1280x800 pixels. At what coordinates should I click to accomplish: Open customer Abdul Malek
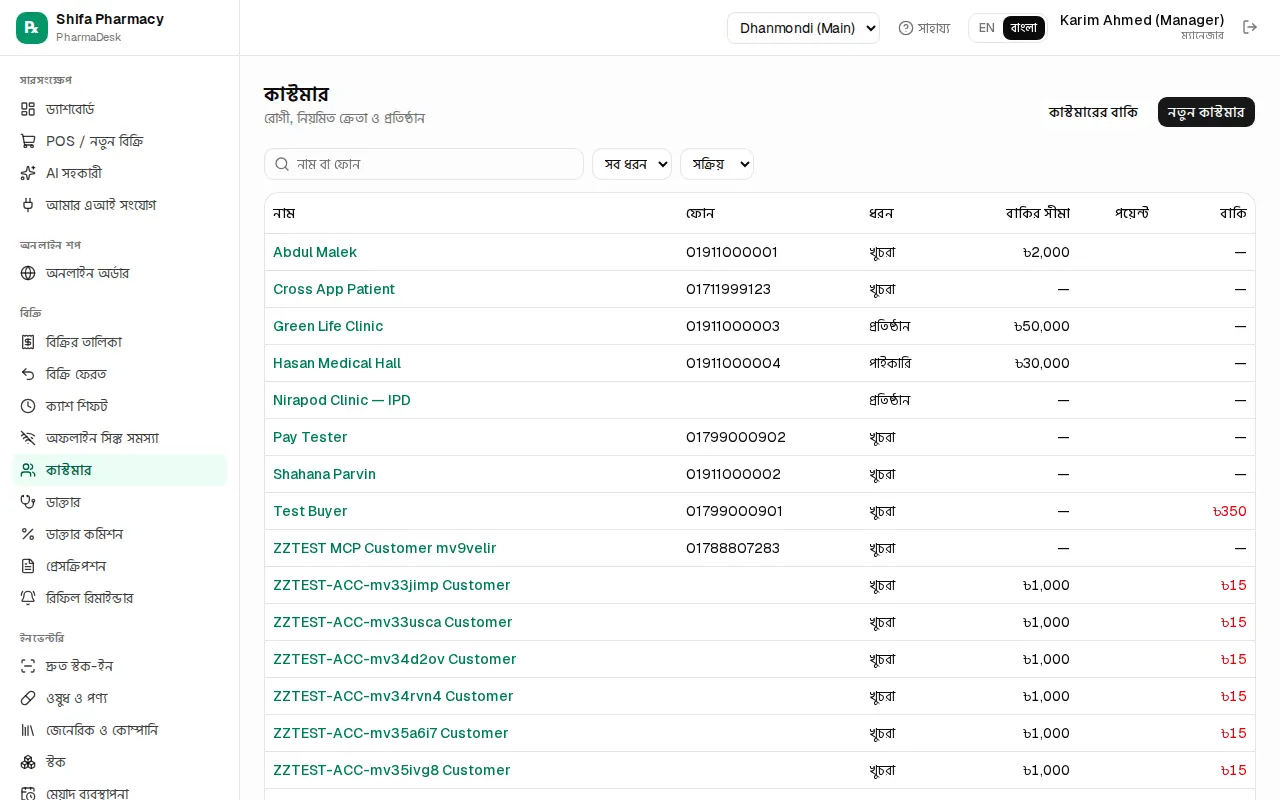tap(315, 252)
